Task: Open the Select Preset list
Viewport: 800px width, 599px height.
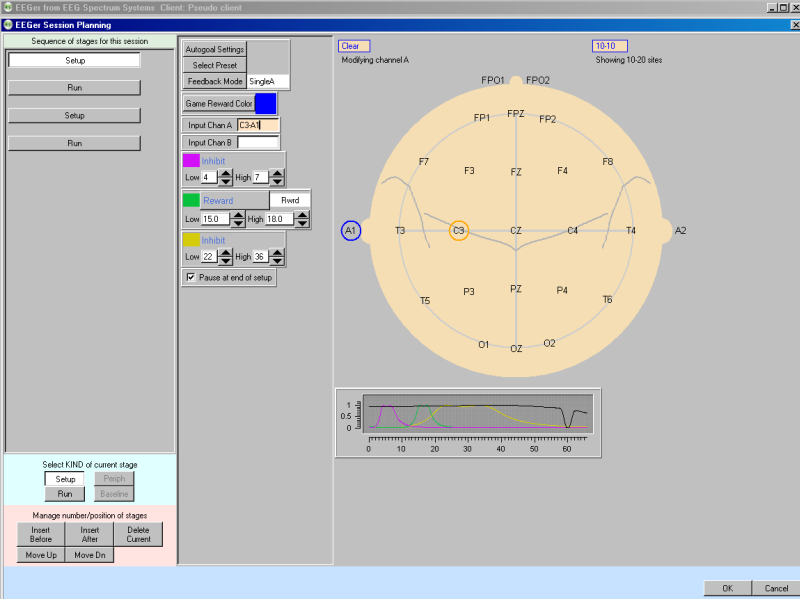Action: point(213,65)
